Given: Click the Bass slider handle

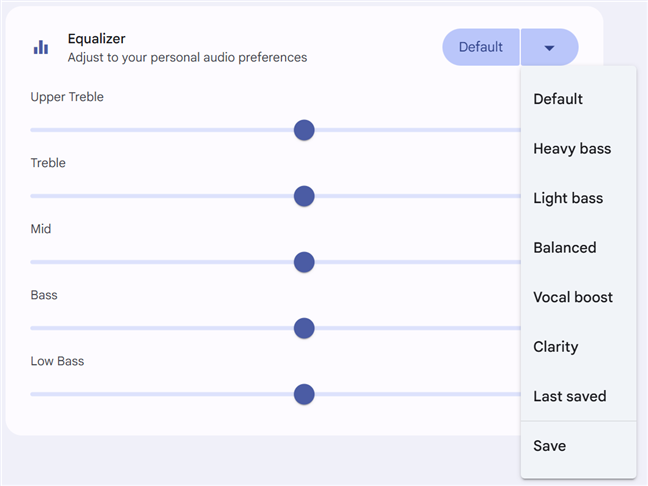Looking at the screenshot, I should (304, 328).
